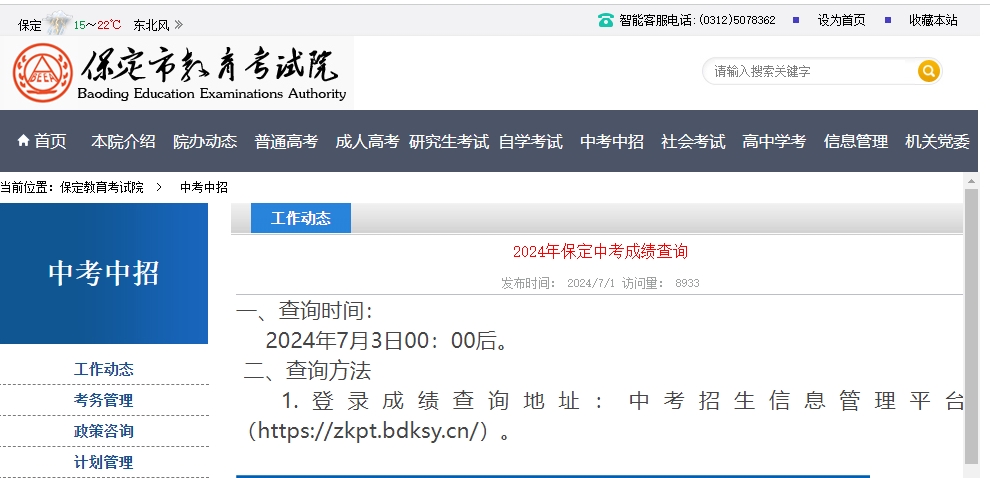Open the 社会考试 menu
The image size is (990, 478).
(x=693, y=141)
